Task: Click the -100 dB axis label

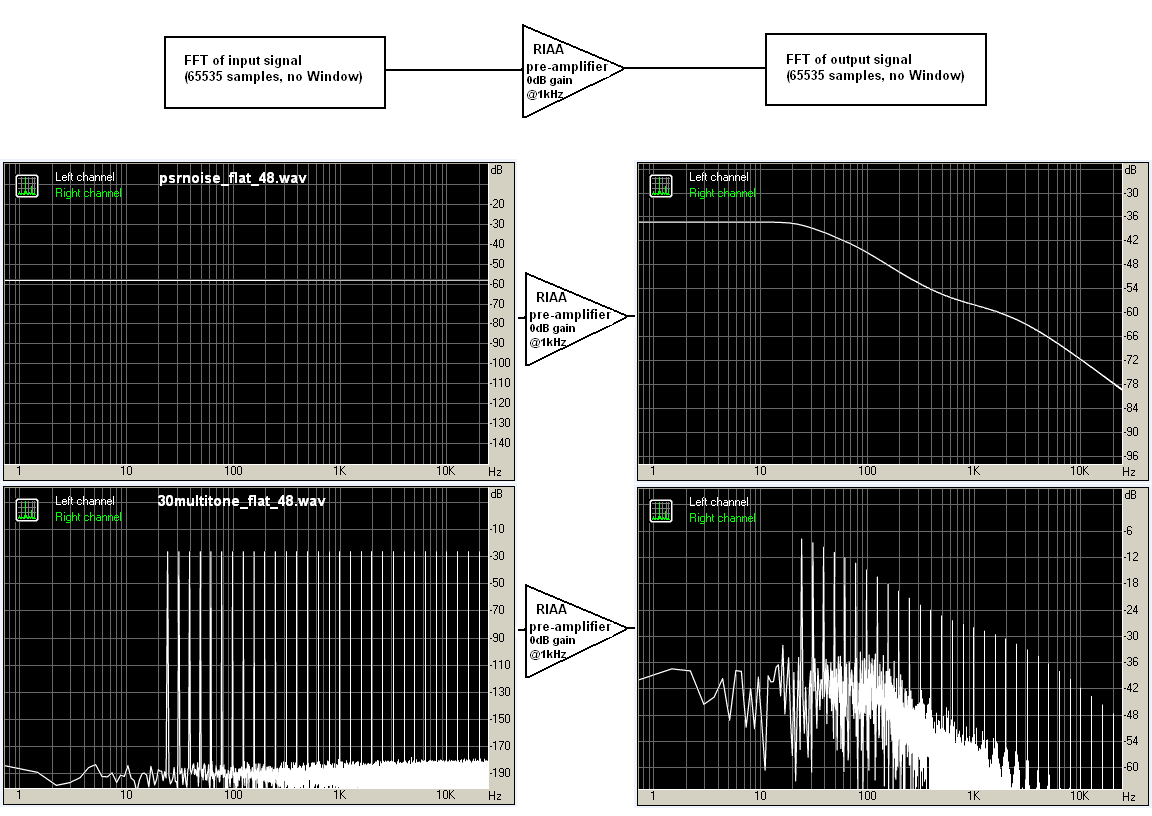Action: [x=500, y=363]
